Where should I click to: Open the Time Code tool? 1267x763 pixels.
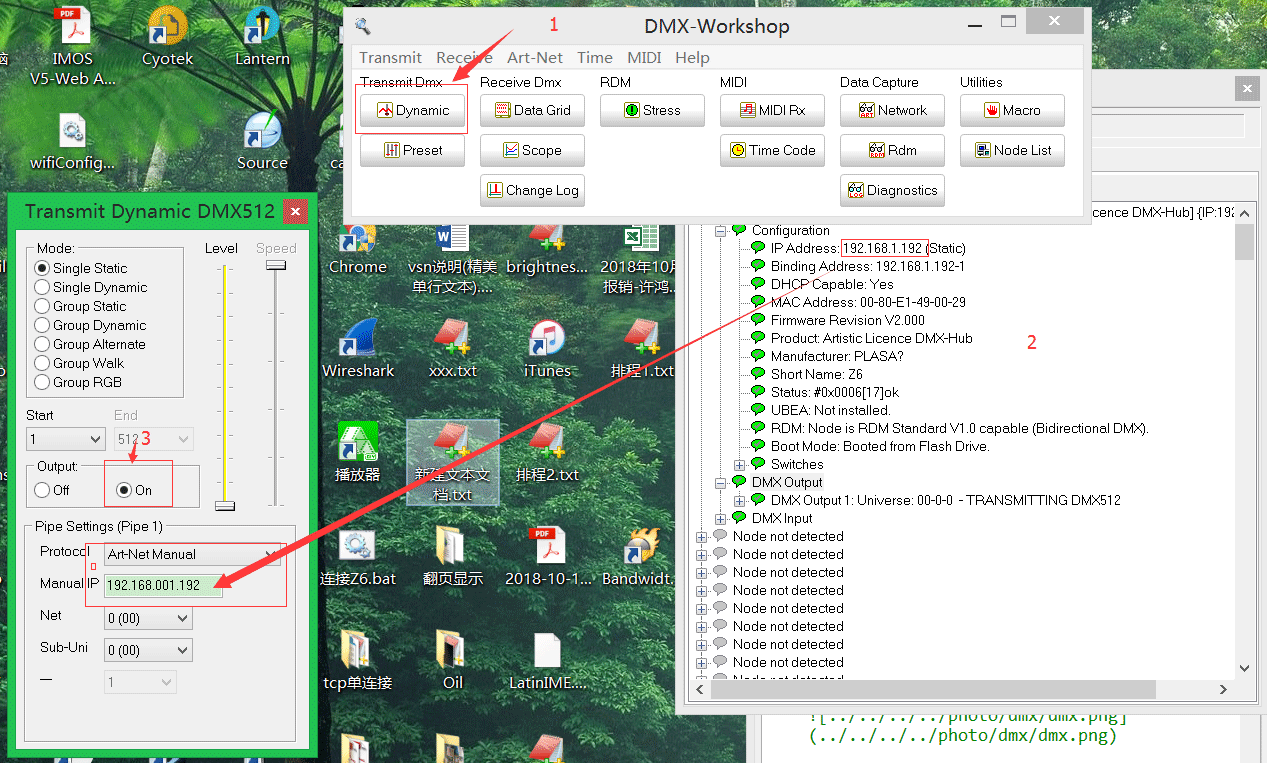772,150
